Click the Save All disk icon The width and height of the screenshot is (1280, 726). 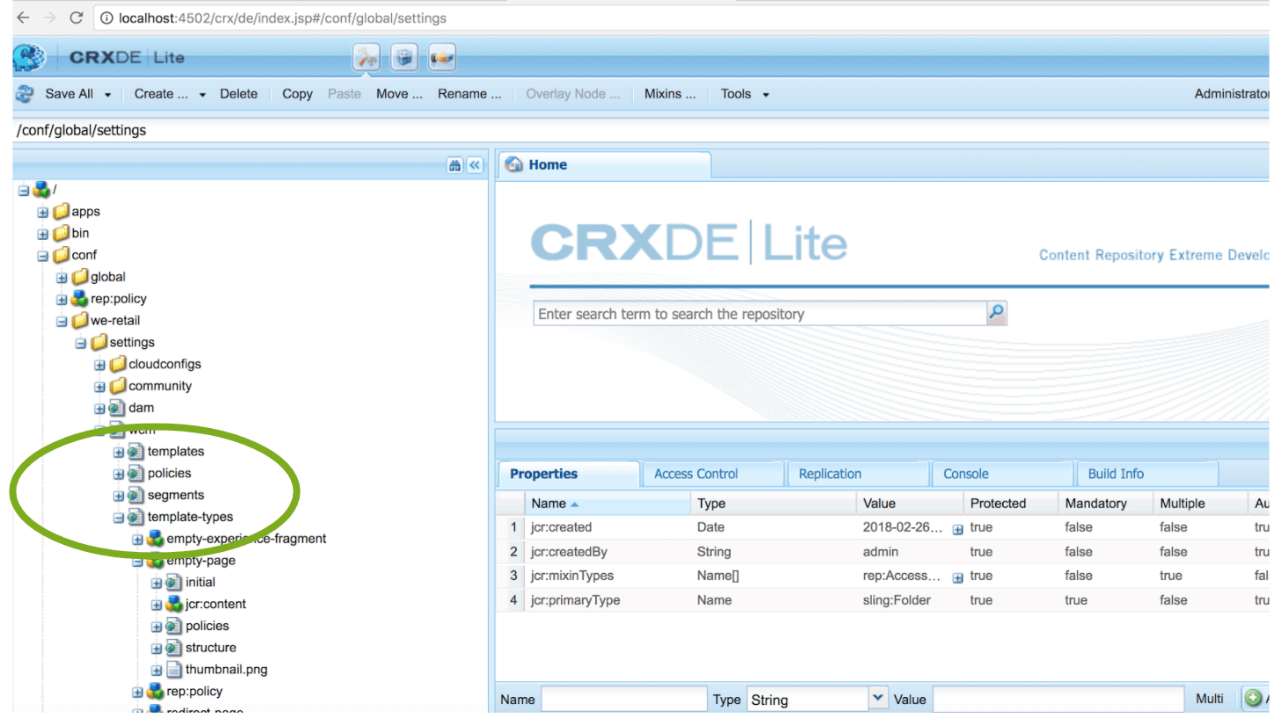(25, 94)
